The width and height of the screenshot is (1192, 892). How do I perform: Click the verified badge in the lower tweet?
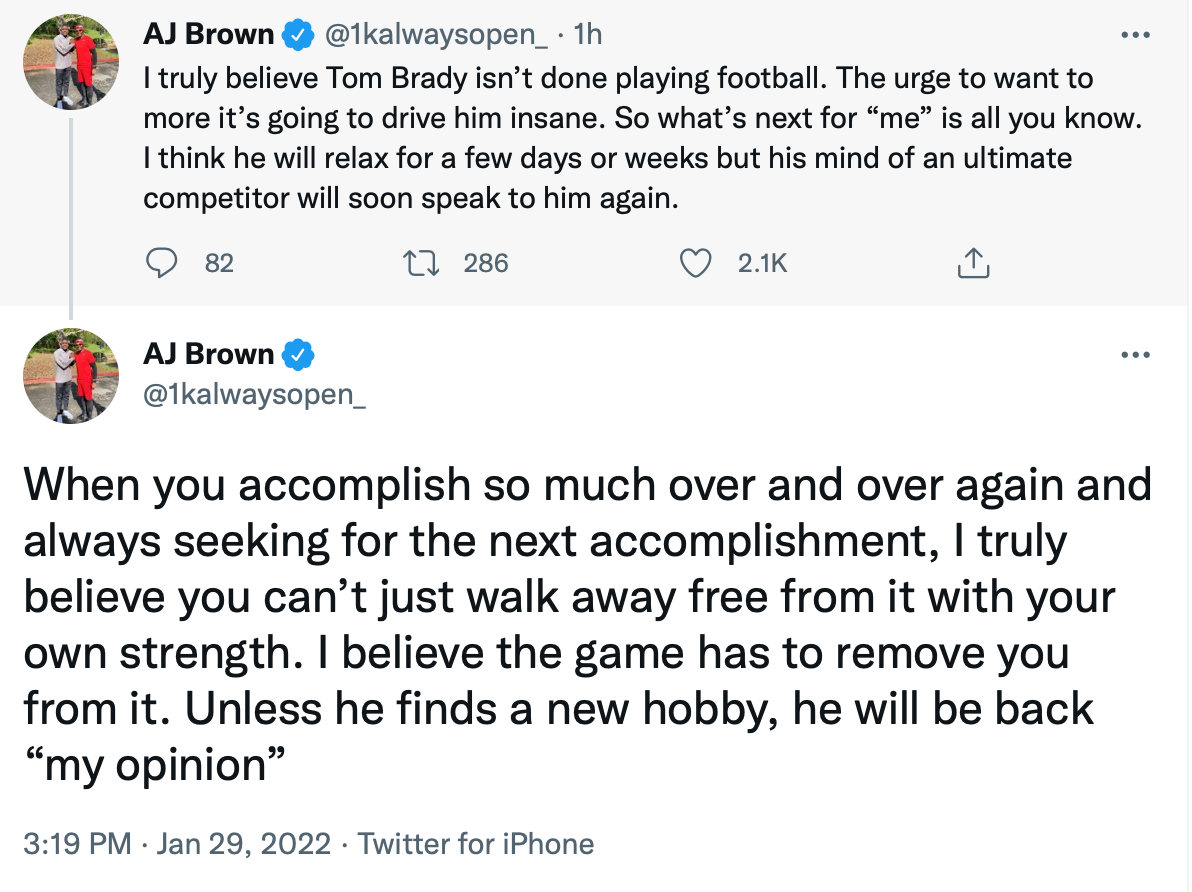coord(297,355)
